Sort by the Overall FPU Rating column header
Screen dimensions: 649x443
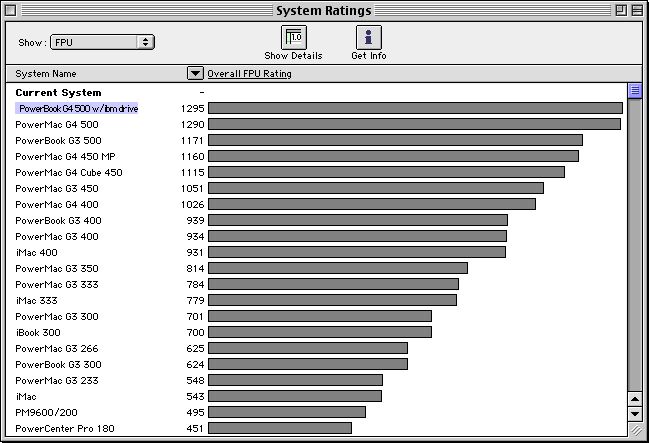249,74
